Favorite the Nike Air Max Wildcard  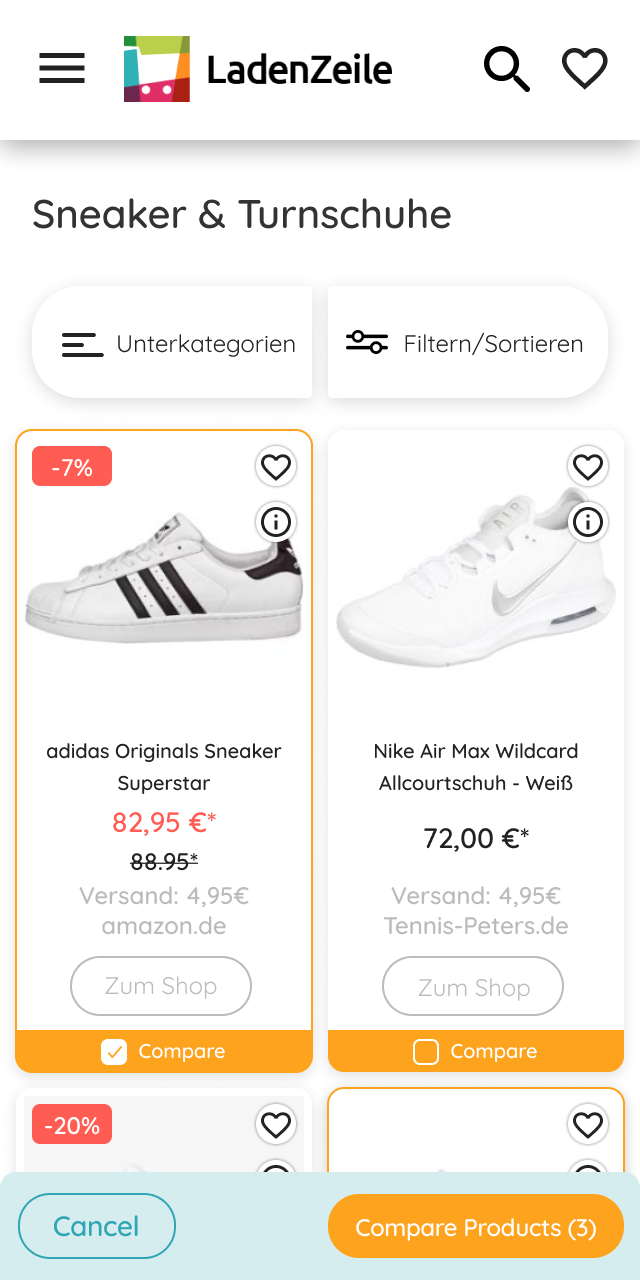point(587,466)
